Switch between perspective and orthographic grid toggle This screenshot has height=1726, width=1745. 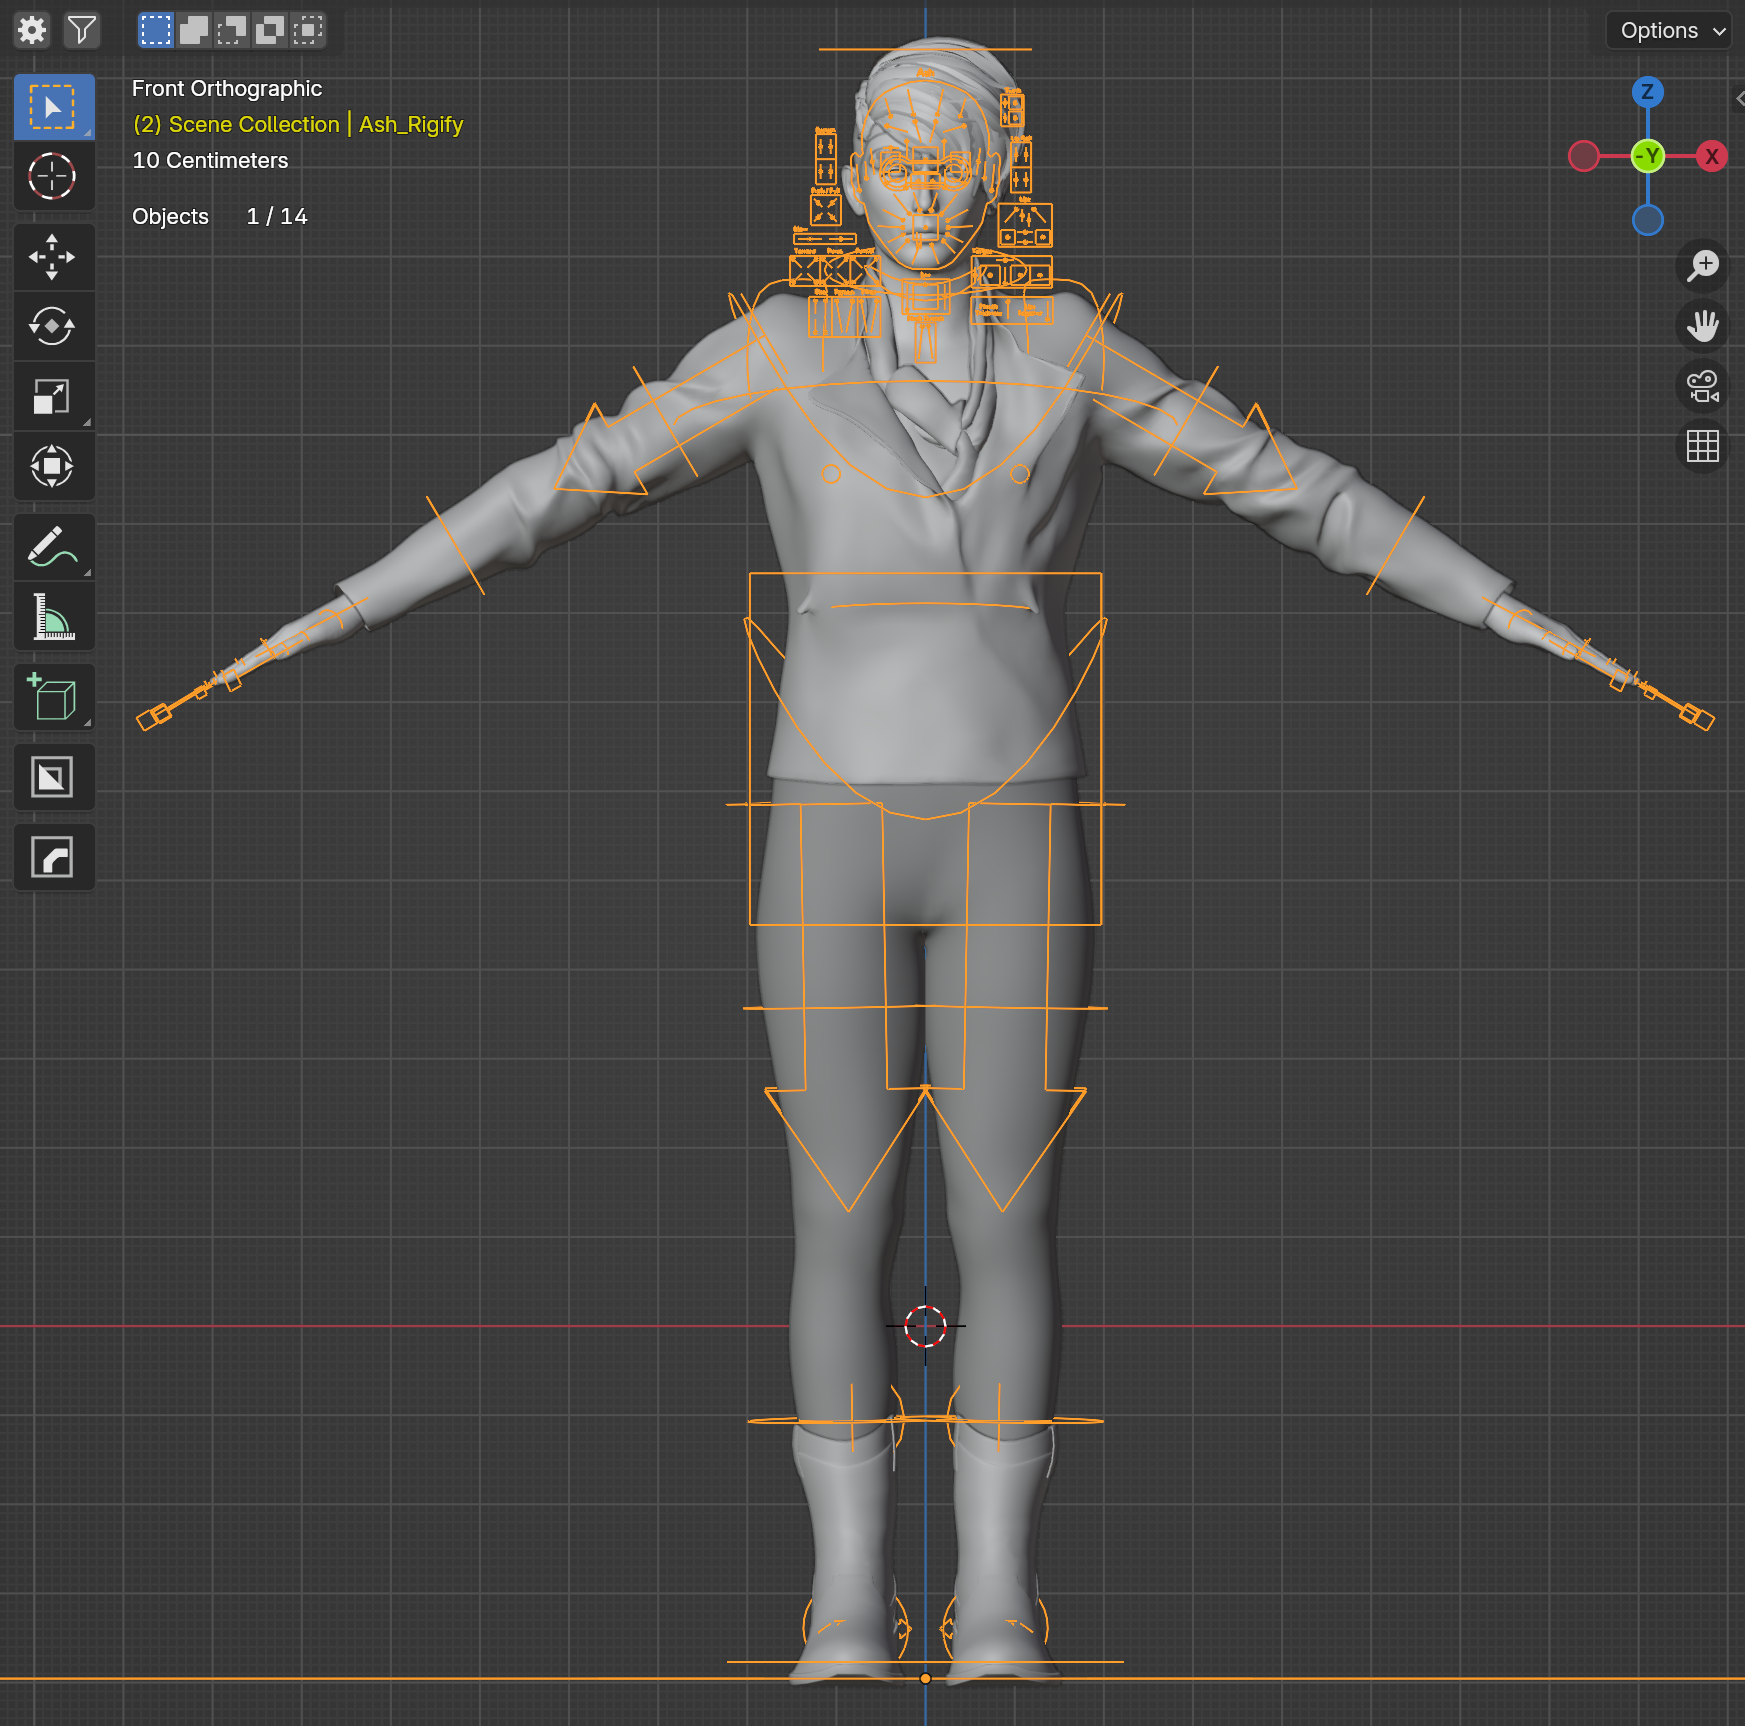pyautogui.click(x=1702, y=445)
